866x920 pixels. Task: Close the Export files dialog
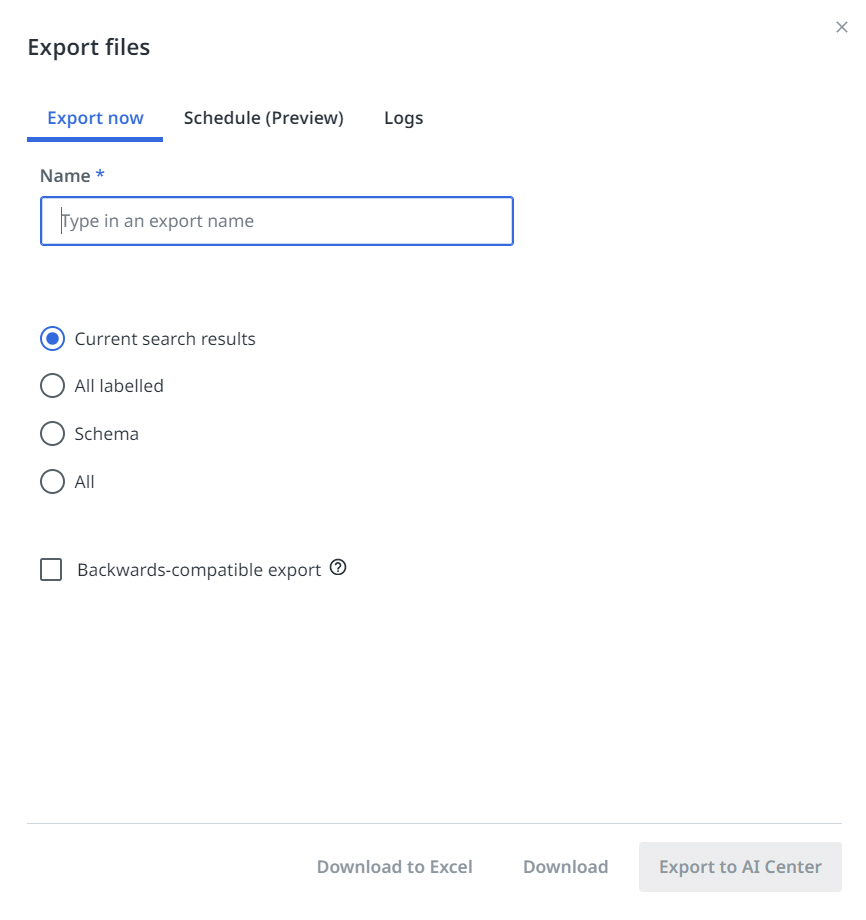[841, 28]
